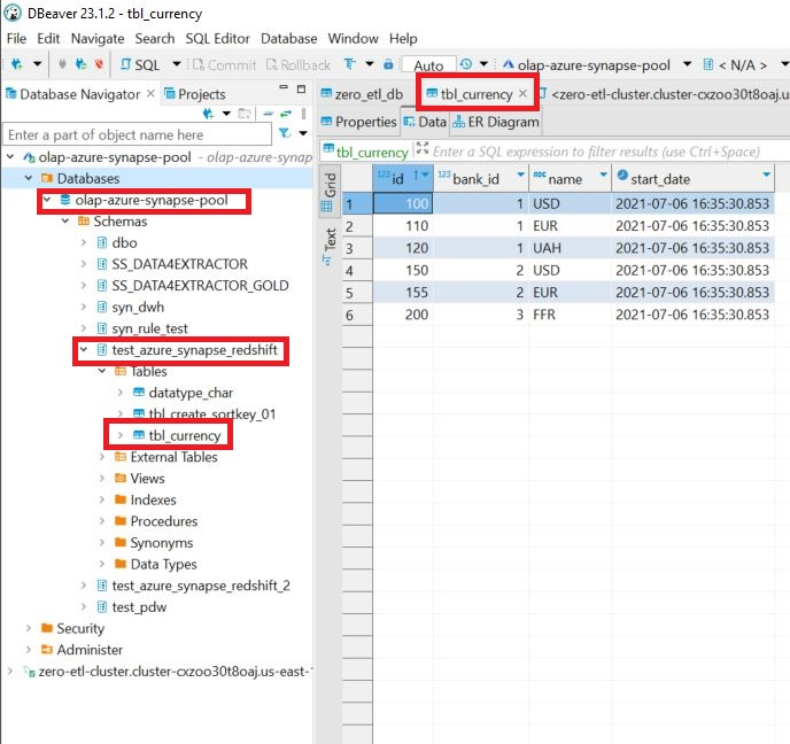
Task: Expand the dbo schema
Action: (84, 243)
